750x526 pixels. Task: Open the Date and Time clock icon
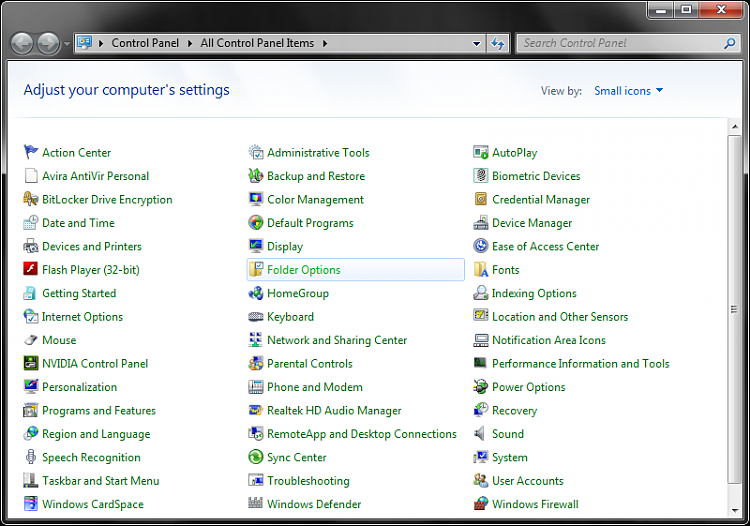31,222
